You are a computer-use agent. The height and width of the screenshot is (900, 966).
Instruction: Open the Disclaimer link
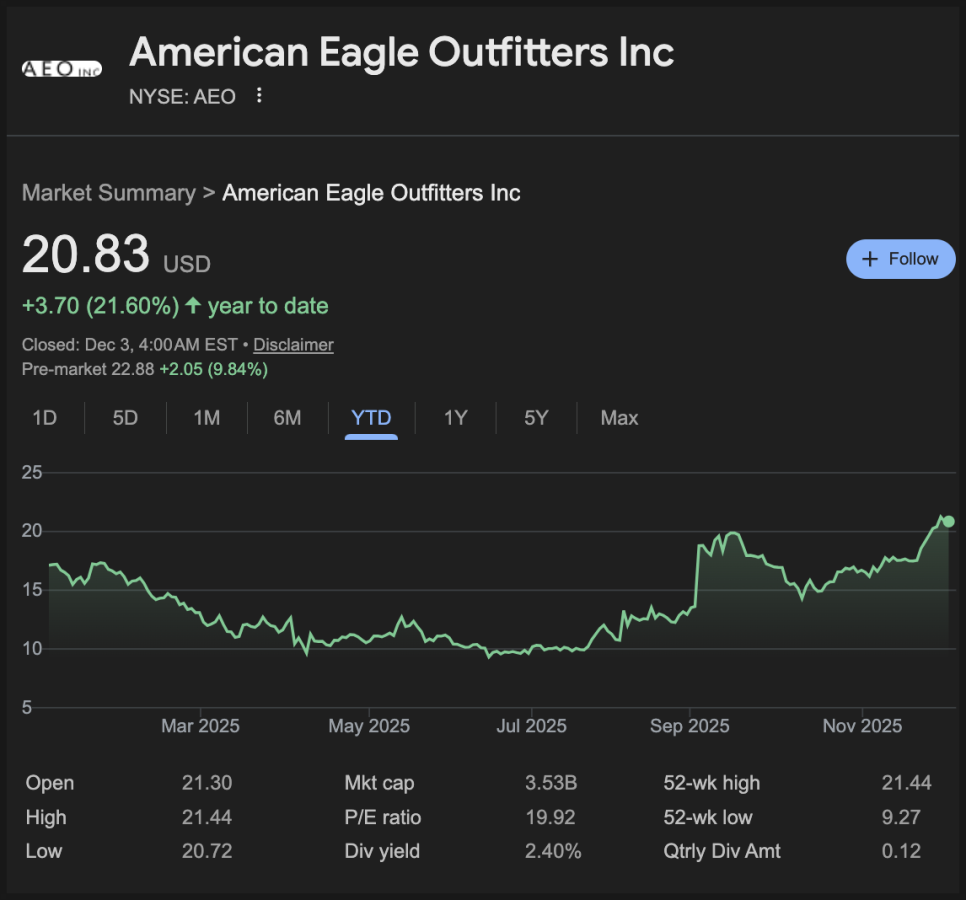(x=293, y=345)
